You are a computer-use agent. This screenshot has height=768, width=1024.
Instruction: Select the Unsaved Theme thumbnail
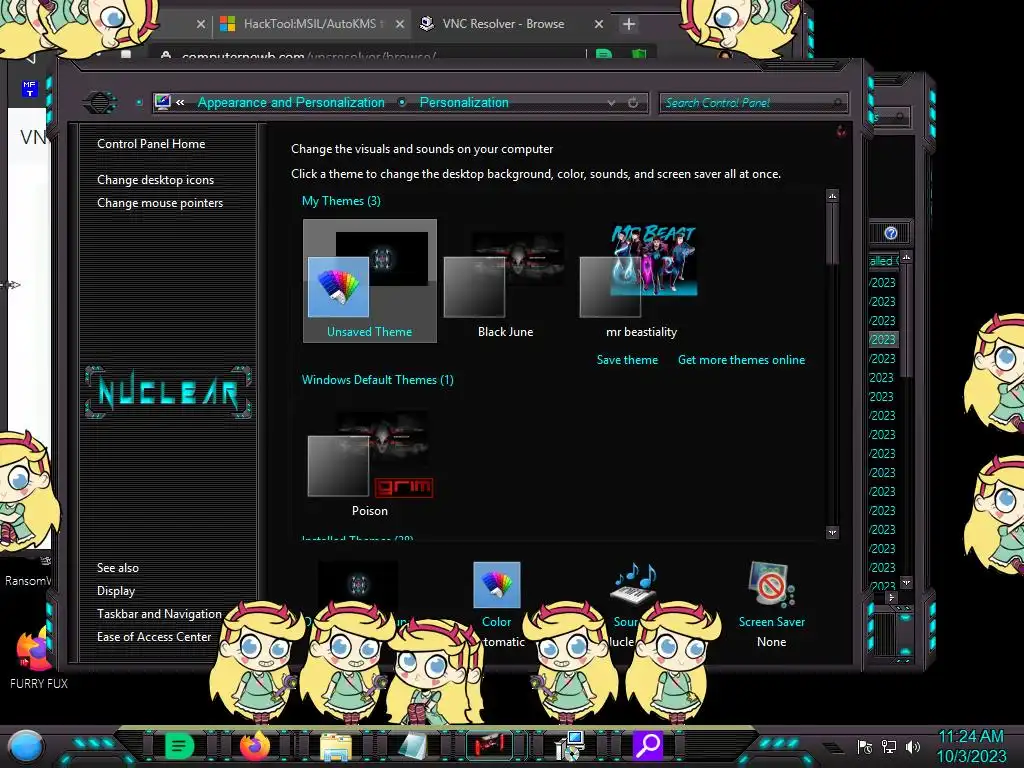pyautogui.click(x=370, y=281)
